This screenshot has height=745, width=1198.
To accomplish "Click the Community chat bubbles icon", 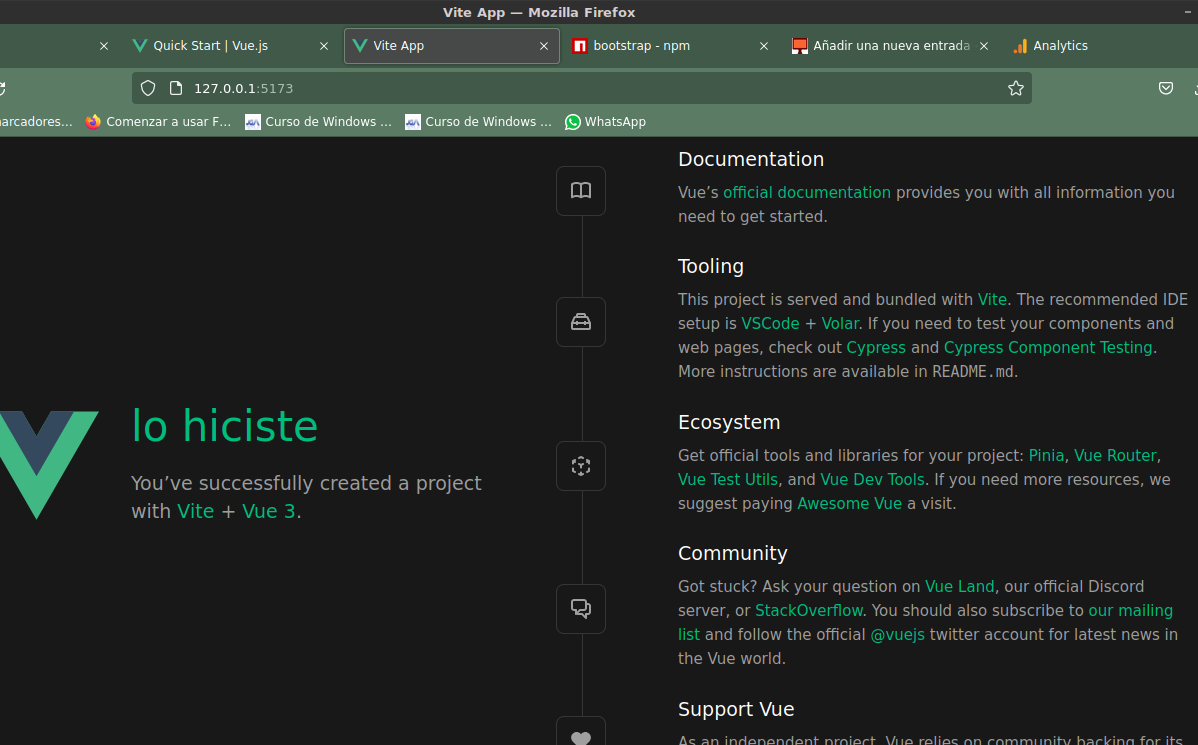I will pos(581,609).
